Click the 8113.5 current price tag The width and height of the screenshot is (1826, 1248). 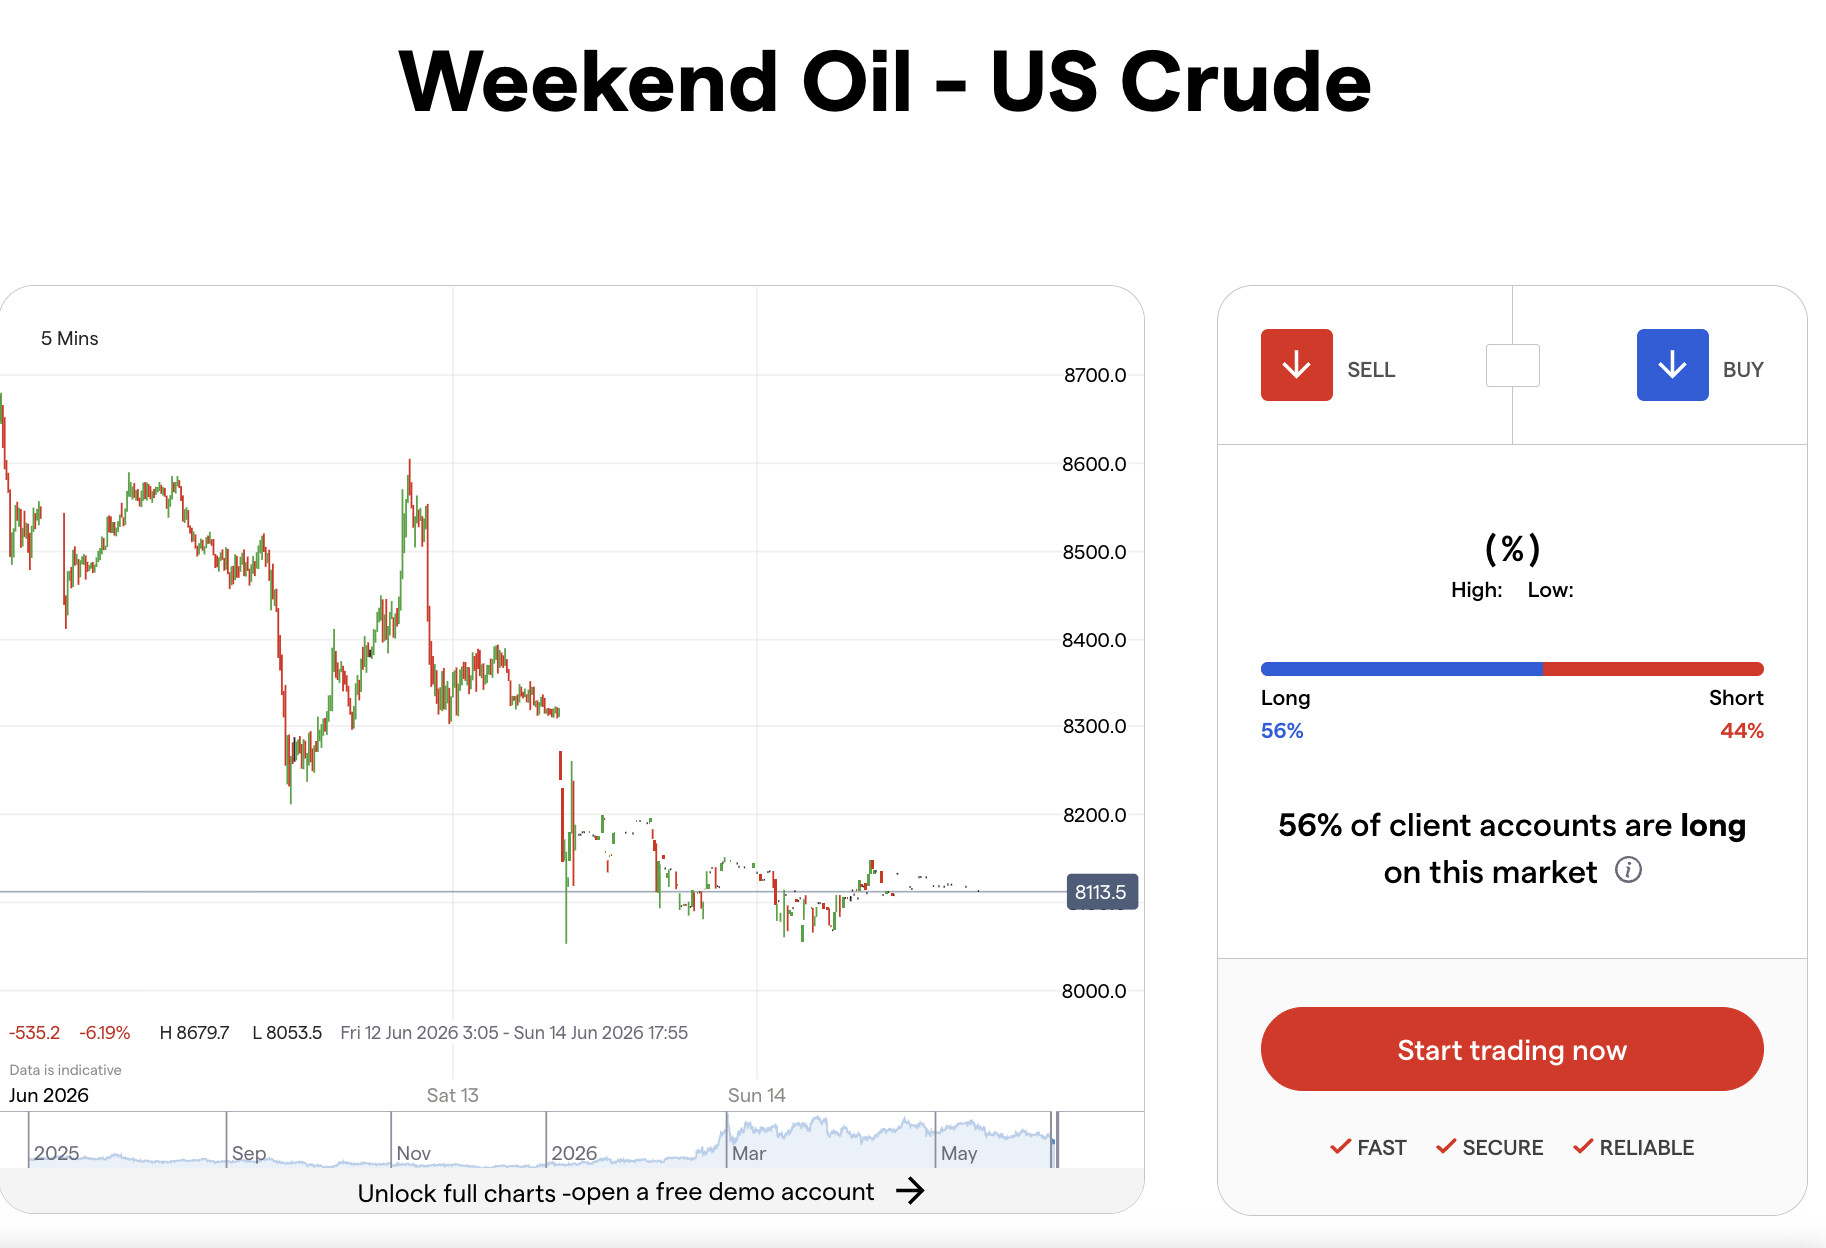pyautogui.click(x=1102, y=892)
